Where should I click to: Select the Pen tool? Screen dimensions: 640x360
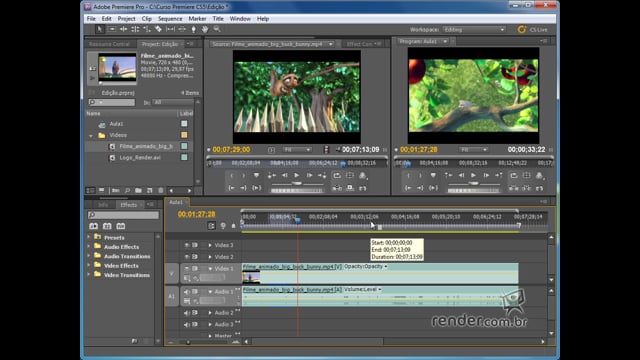[x=193, y=29]
